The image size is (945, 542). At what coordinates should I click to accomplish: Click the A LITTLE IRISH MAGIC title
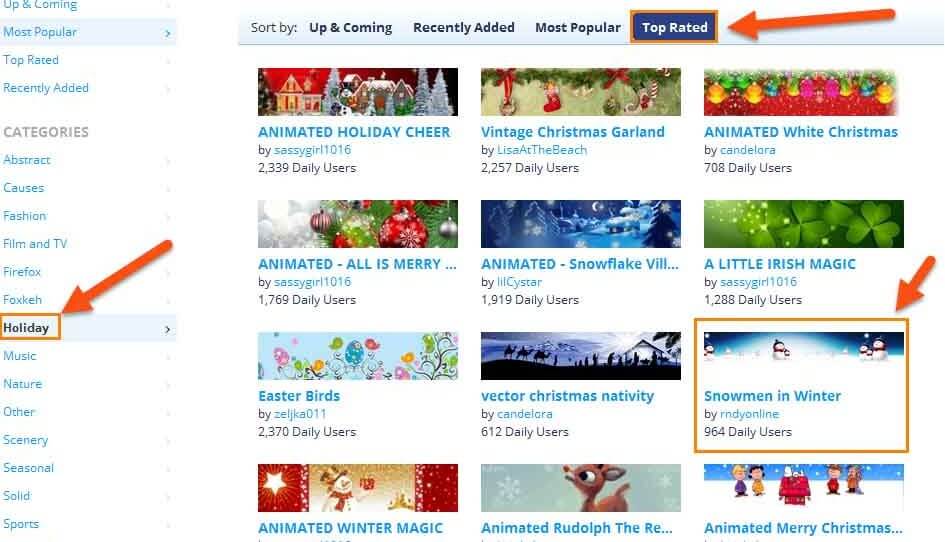(x=780, y=264)
